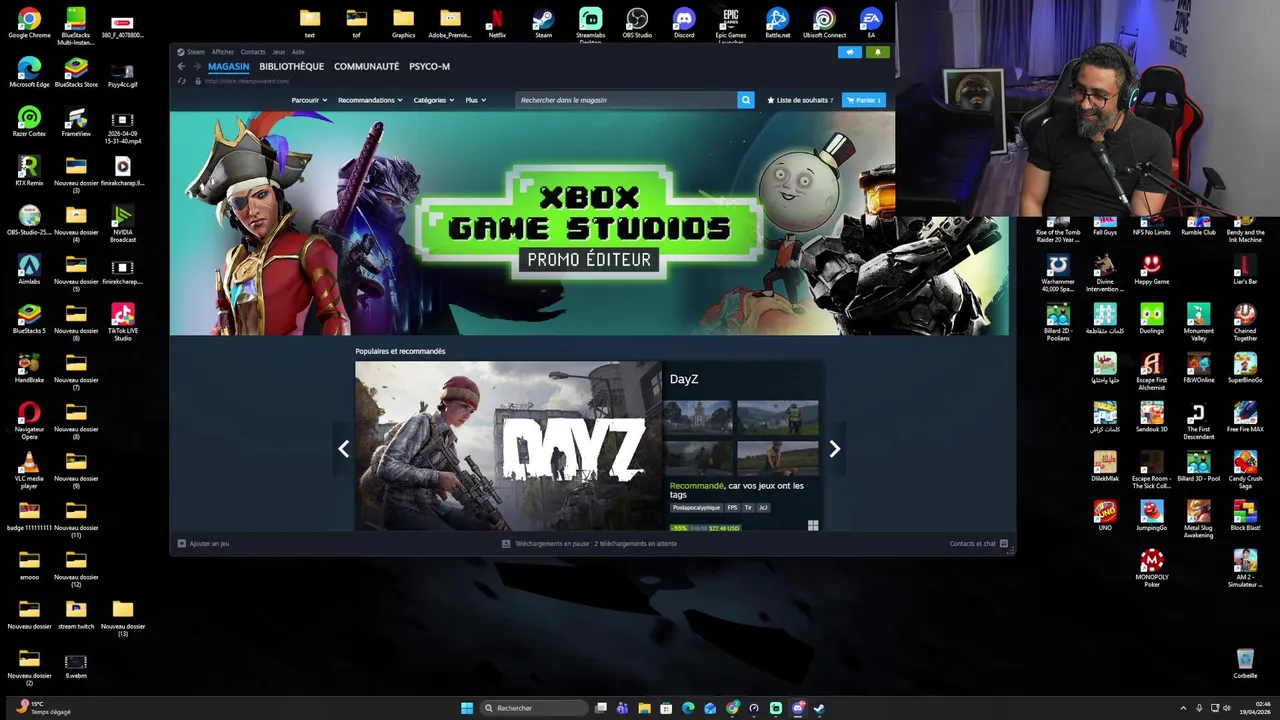The image size is (1280, 720).
Task: Open Navigateur Opera desktop shortcut
Action: point(29,421)
